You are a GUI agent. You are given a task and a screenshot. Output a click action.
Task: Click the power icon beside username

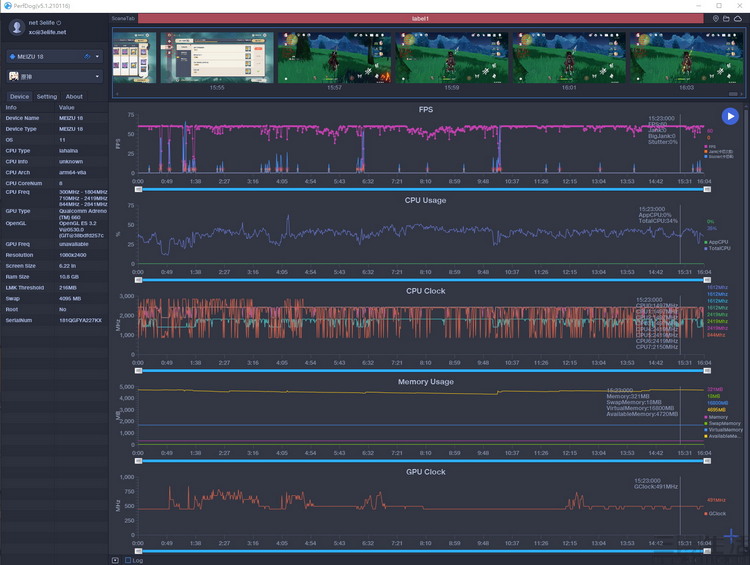[x=59, y=21]
